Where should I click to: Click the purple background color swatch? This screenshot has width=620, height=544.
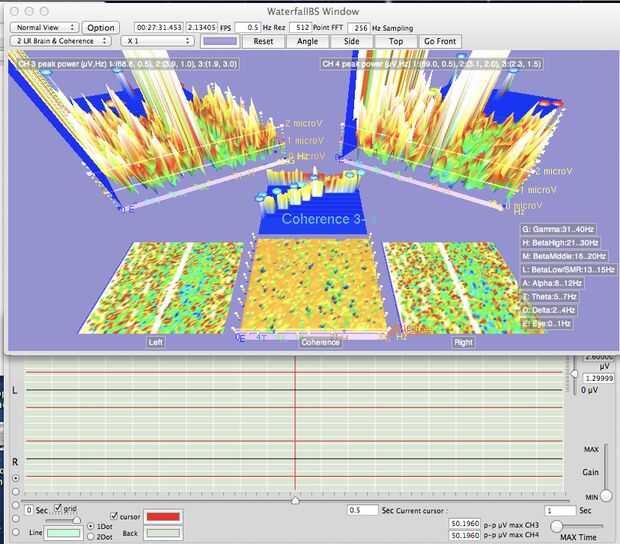click(222, 41)
